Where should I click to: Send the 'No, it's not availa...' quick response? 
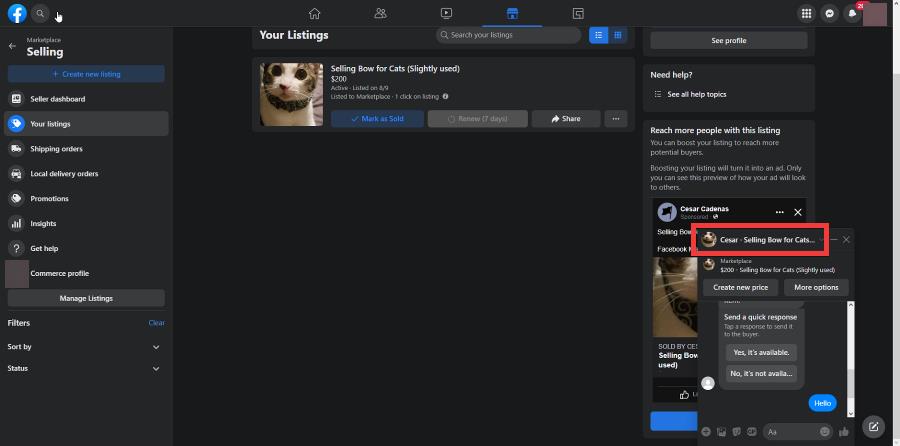click(x=761, y=373)
